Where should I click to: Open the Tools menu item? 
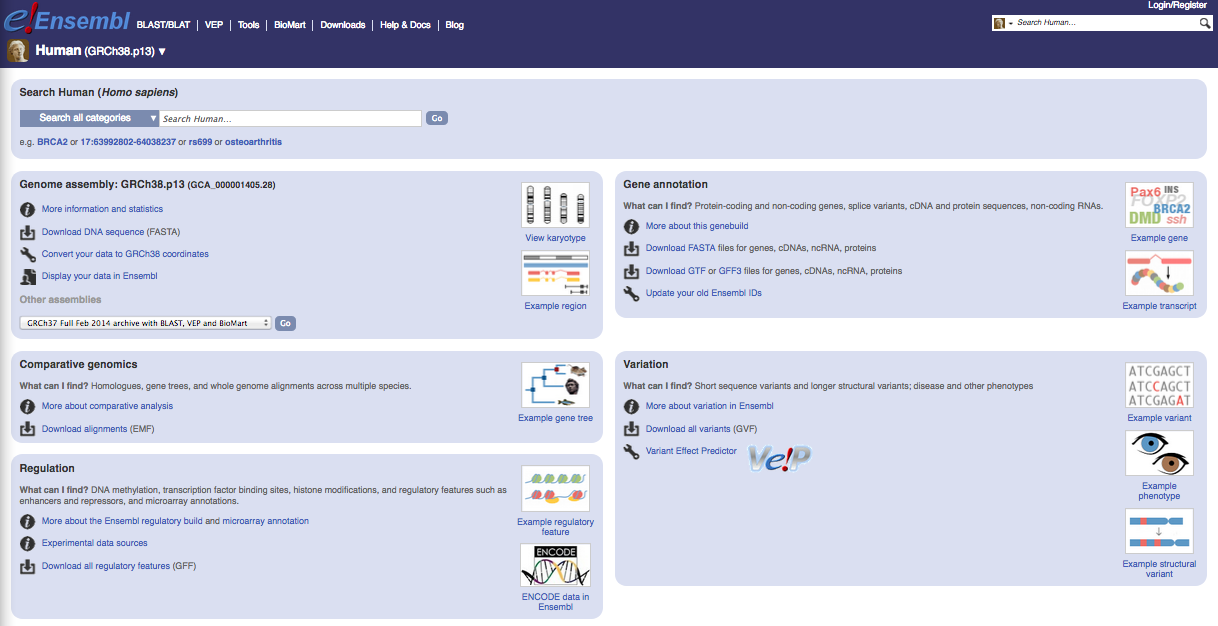tap(248, 25)
